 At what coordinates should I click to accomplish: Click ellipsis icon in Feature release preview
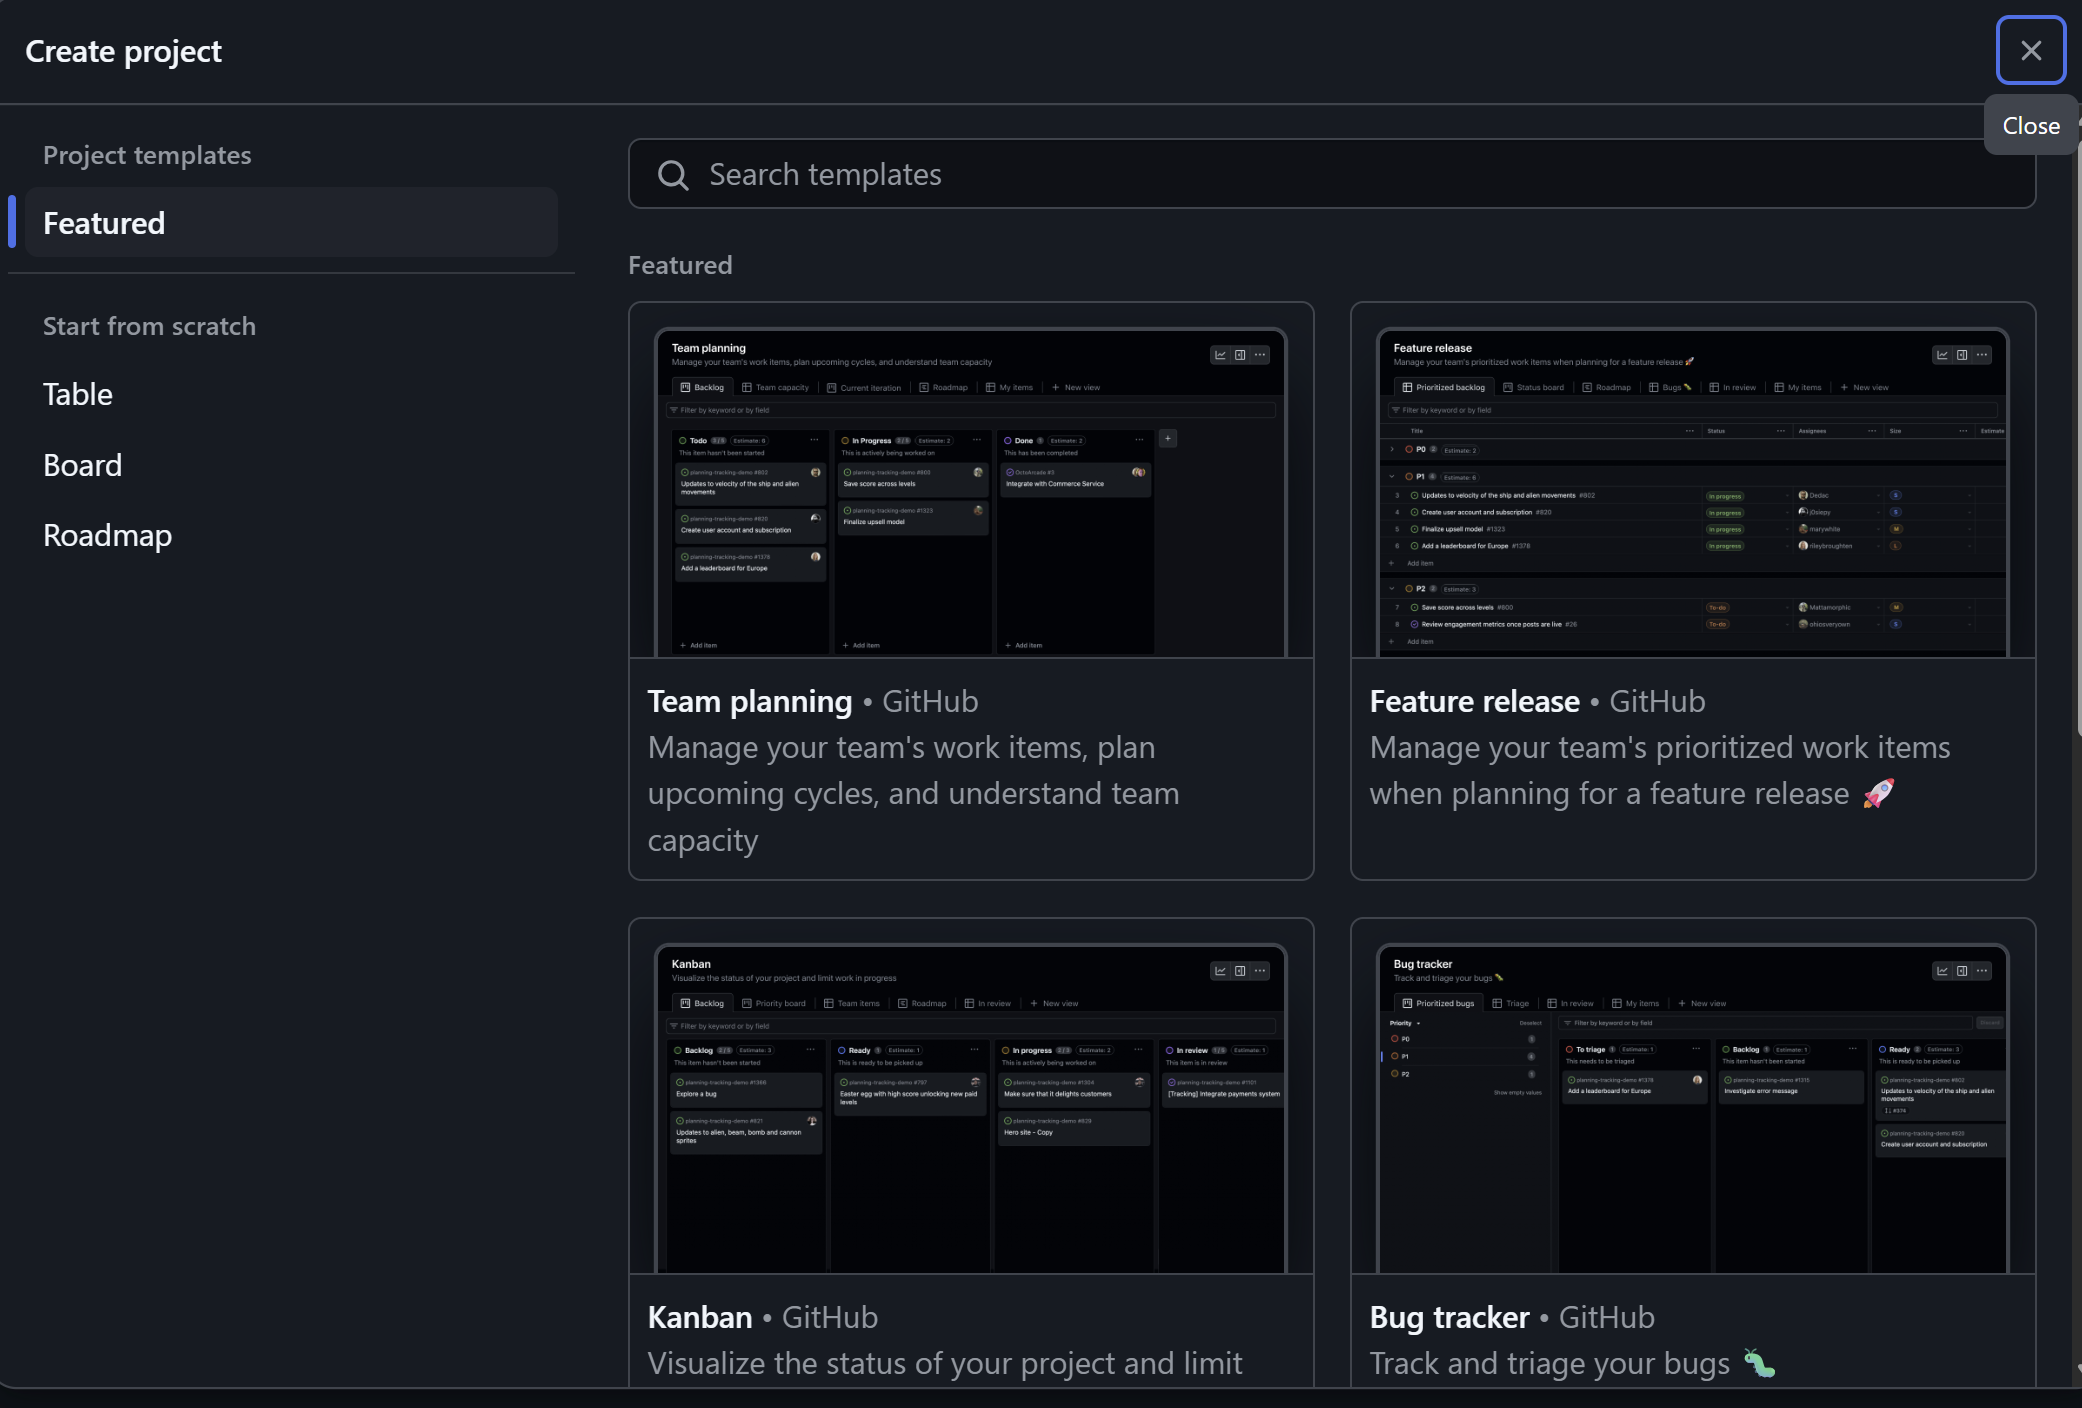[x=1982, y=355]
